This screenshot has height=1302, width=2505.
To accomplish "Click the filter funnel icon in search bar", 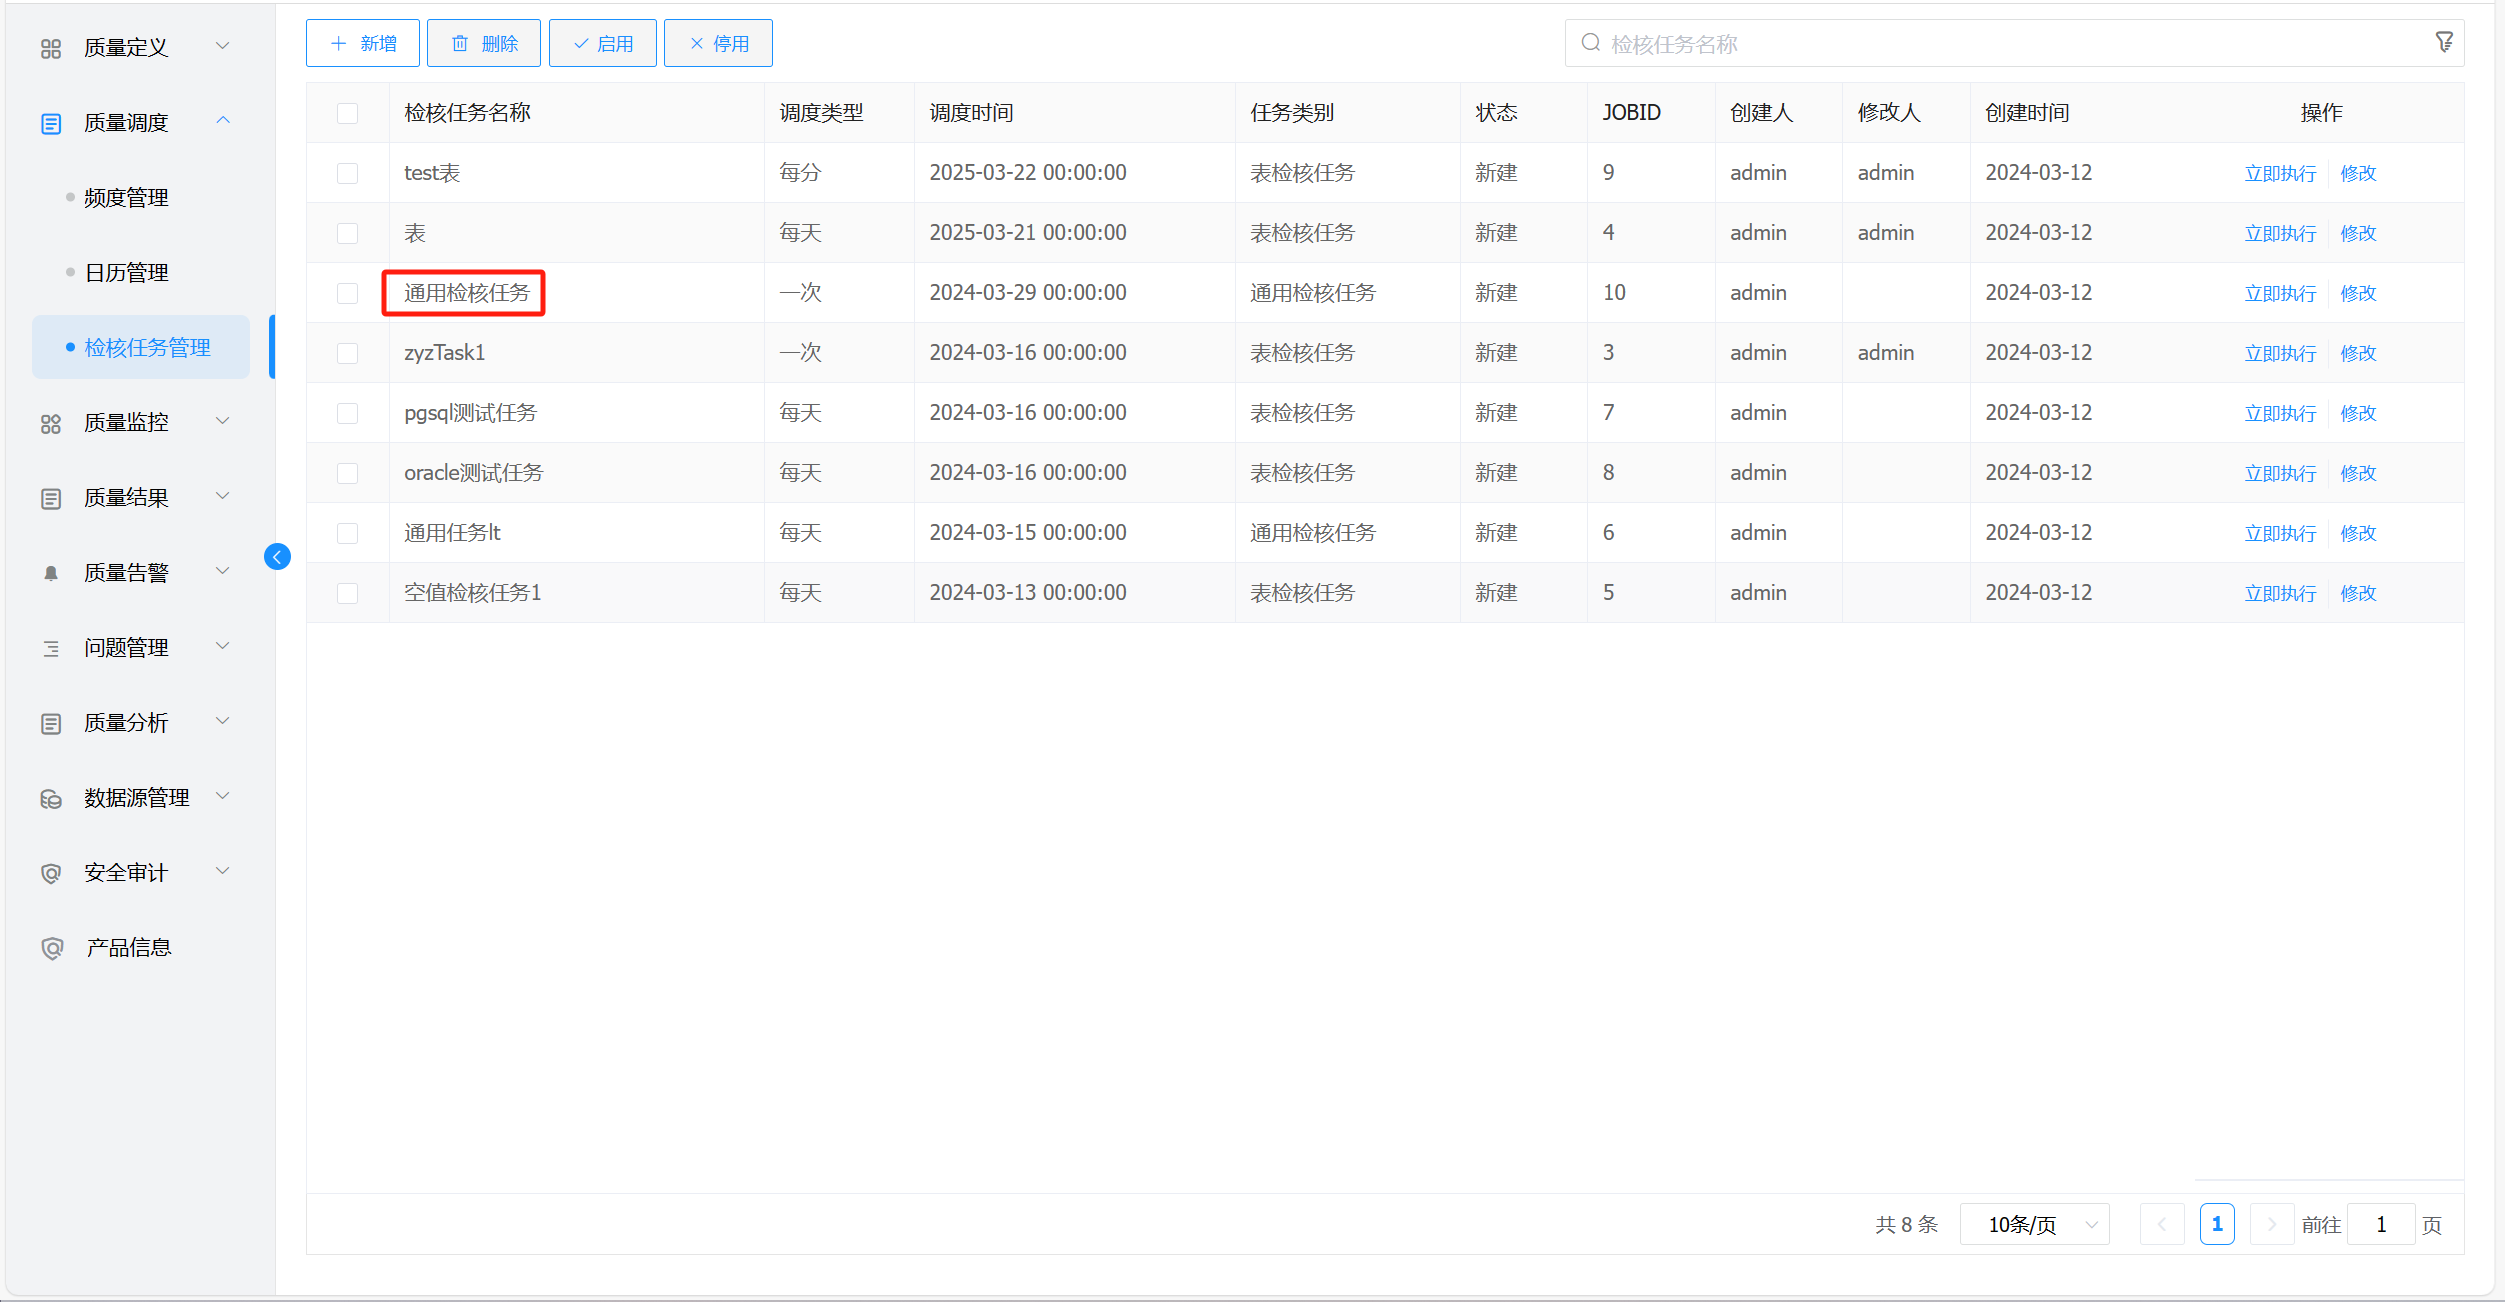I will tap(2443, 42).
